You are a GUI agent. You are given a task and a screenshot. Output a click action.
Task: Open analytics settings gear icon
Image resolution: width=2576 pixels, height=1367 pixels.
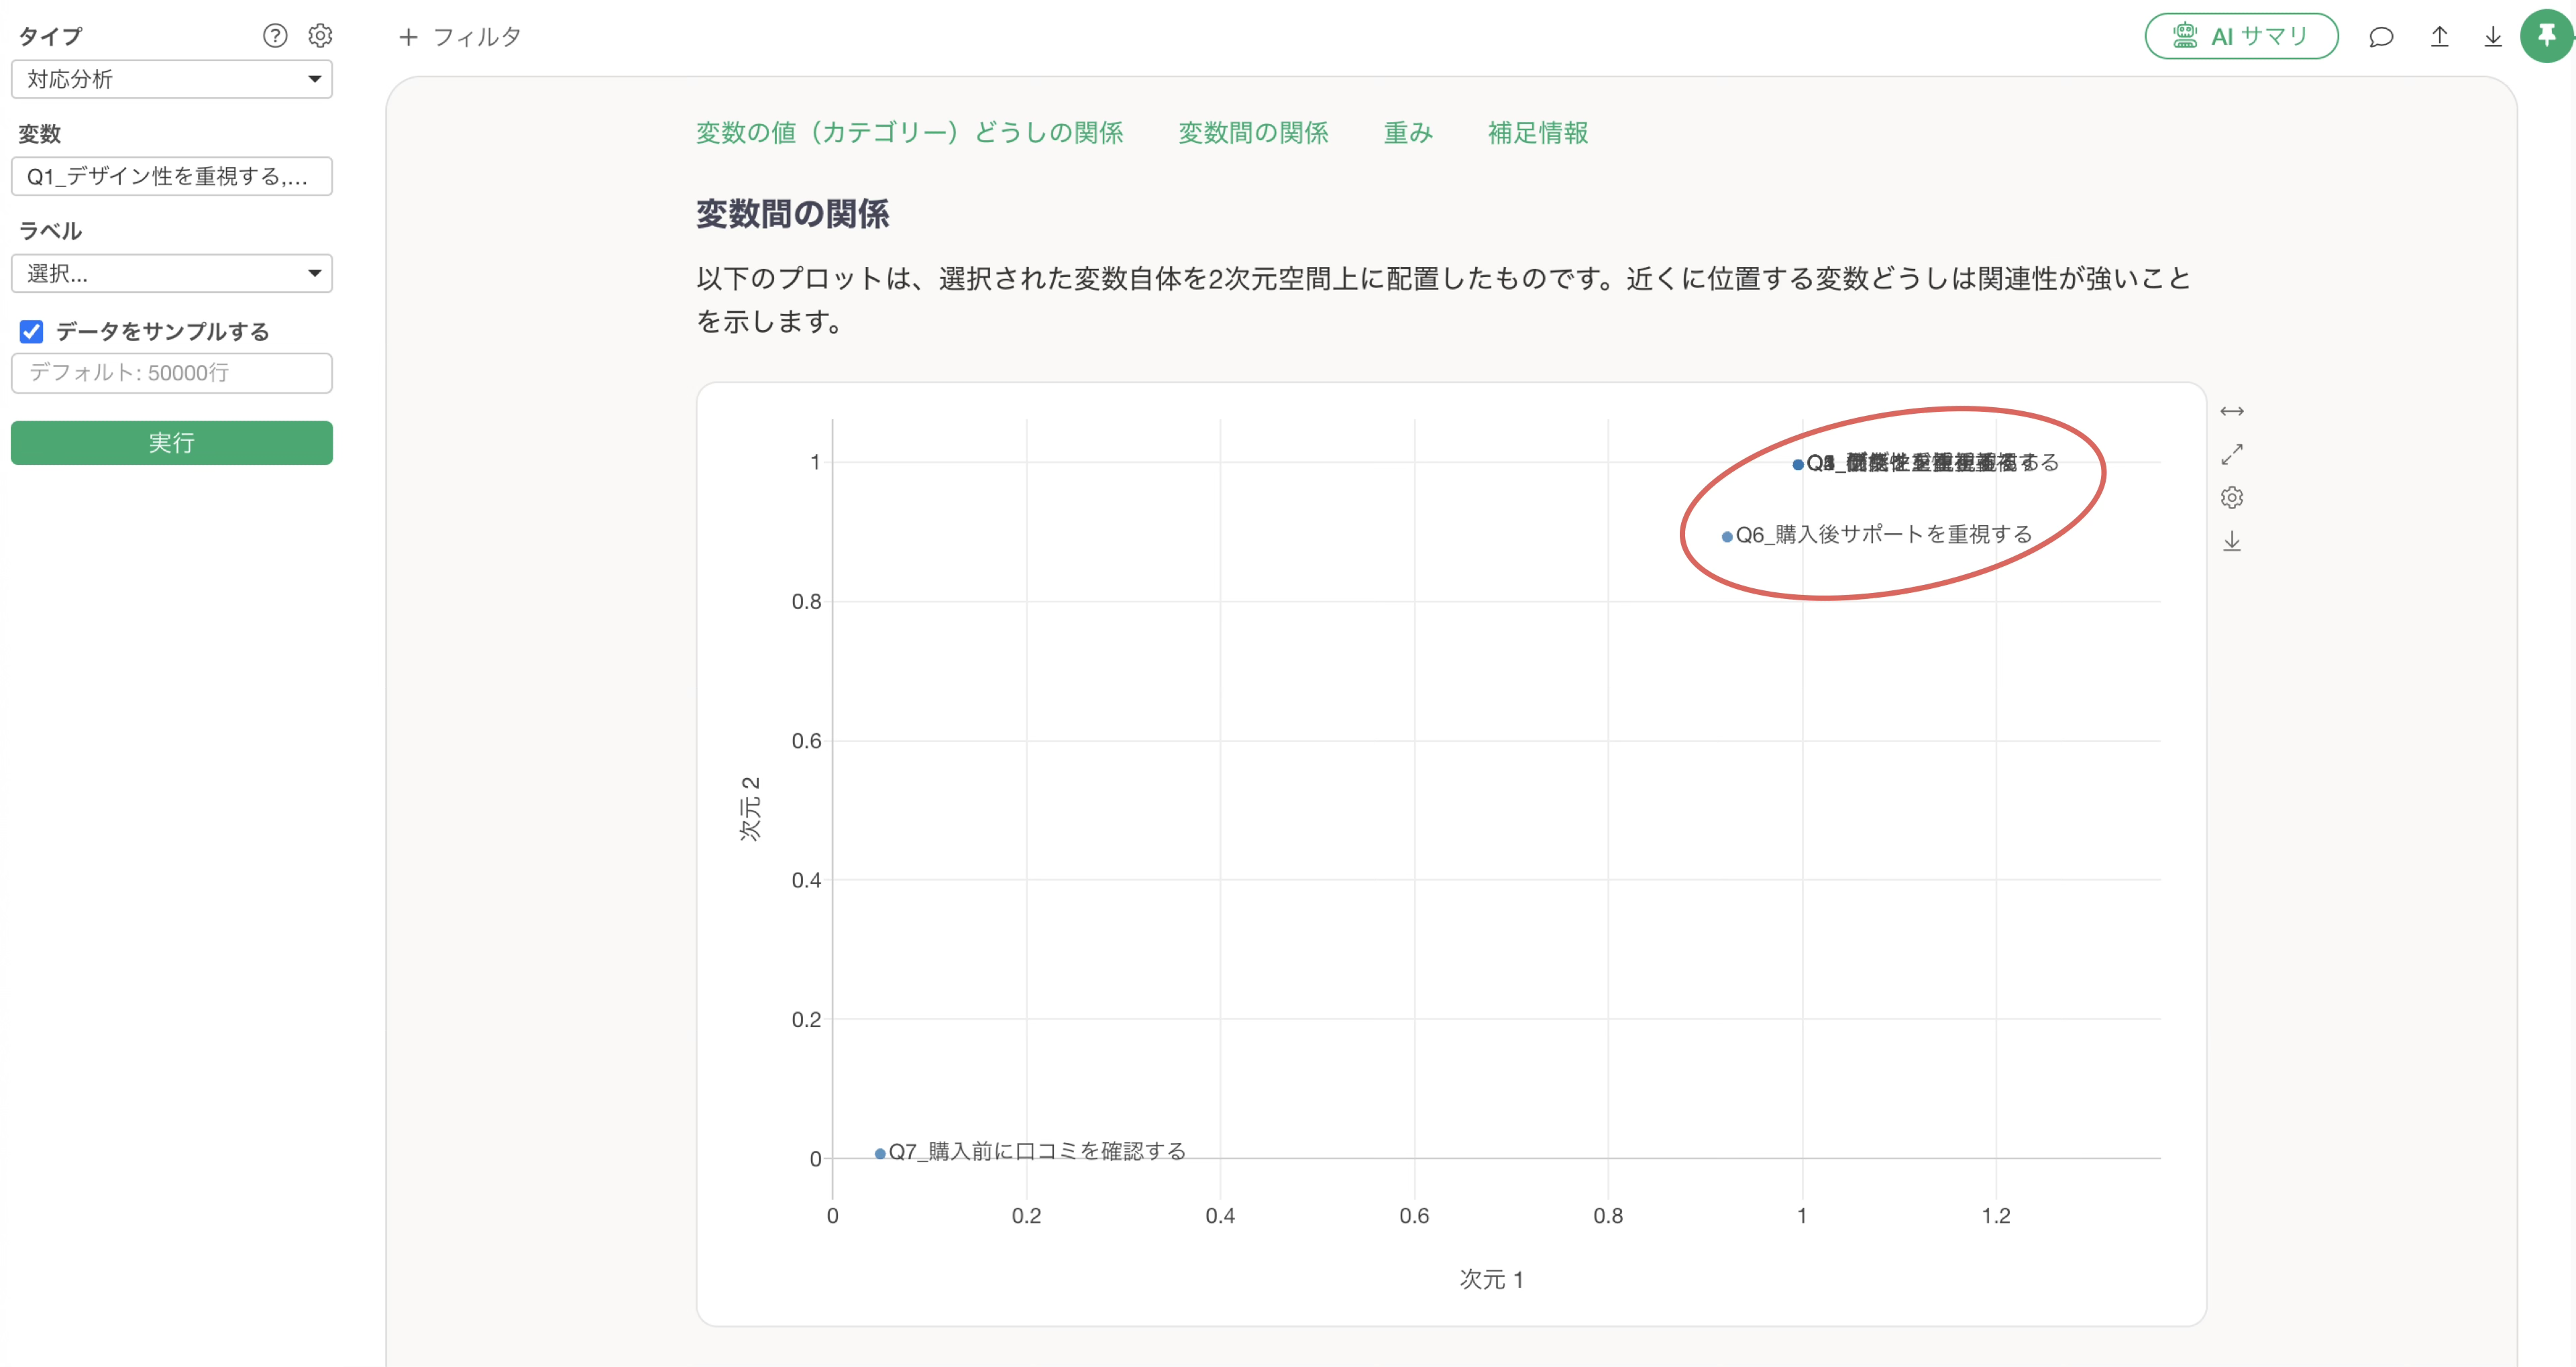(x=320, y=36)
